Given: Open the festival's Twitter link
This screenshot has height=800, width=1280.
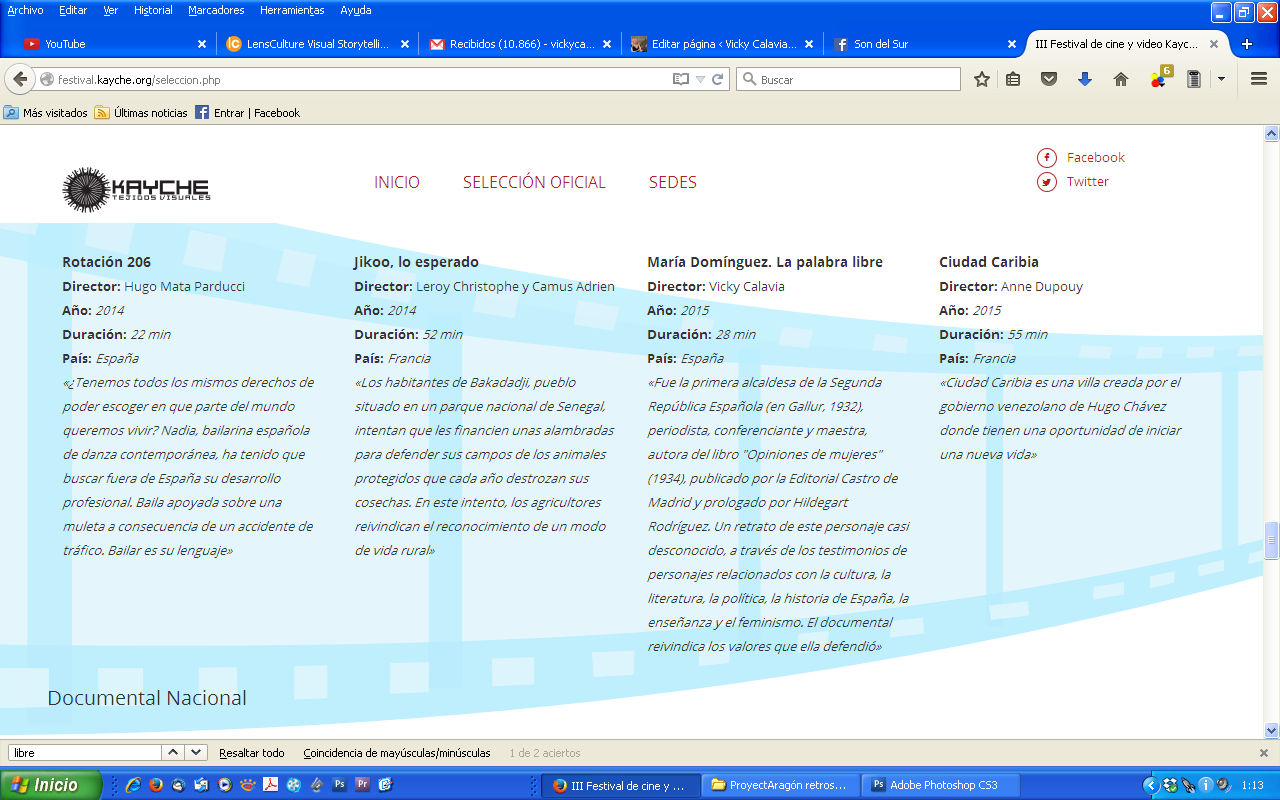Looking at the screenshot, I should [1087, 181].
